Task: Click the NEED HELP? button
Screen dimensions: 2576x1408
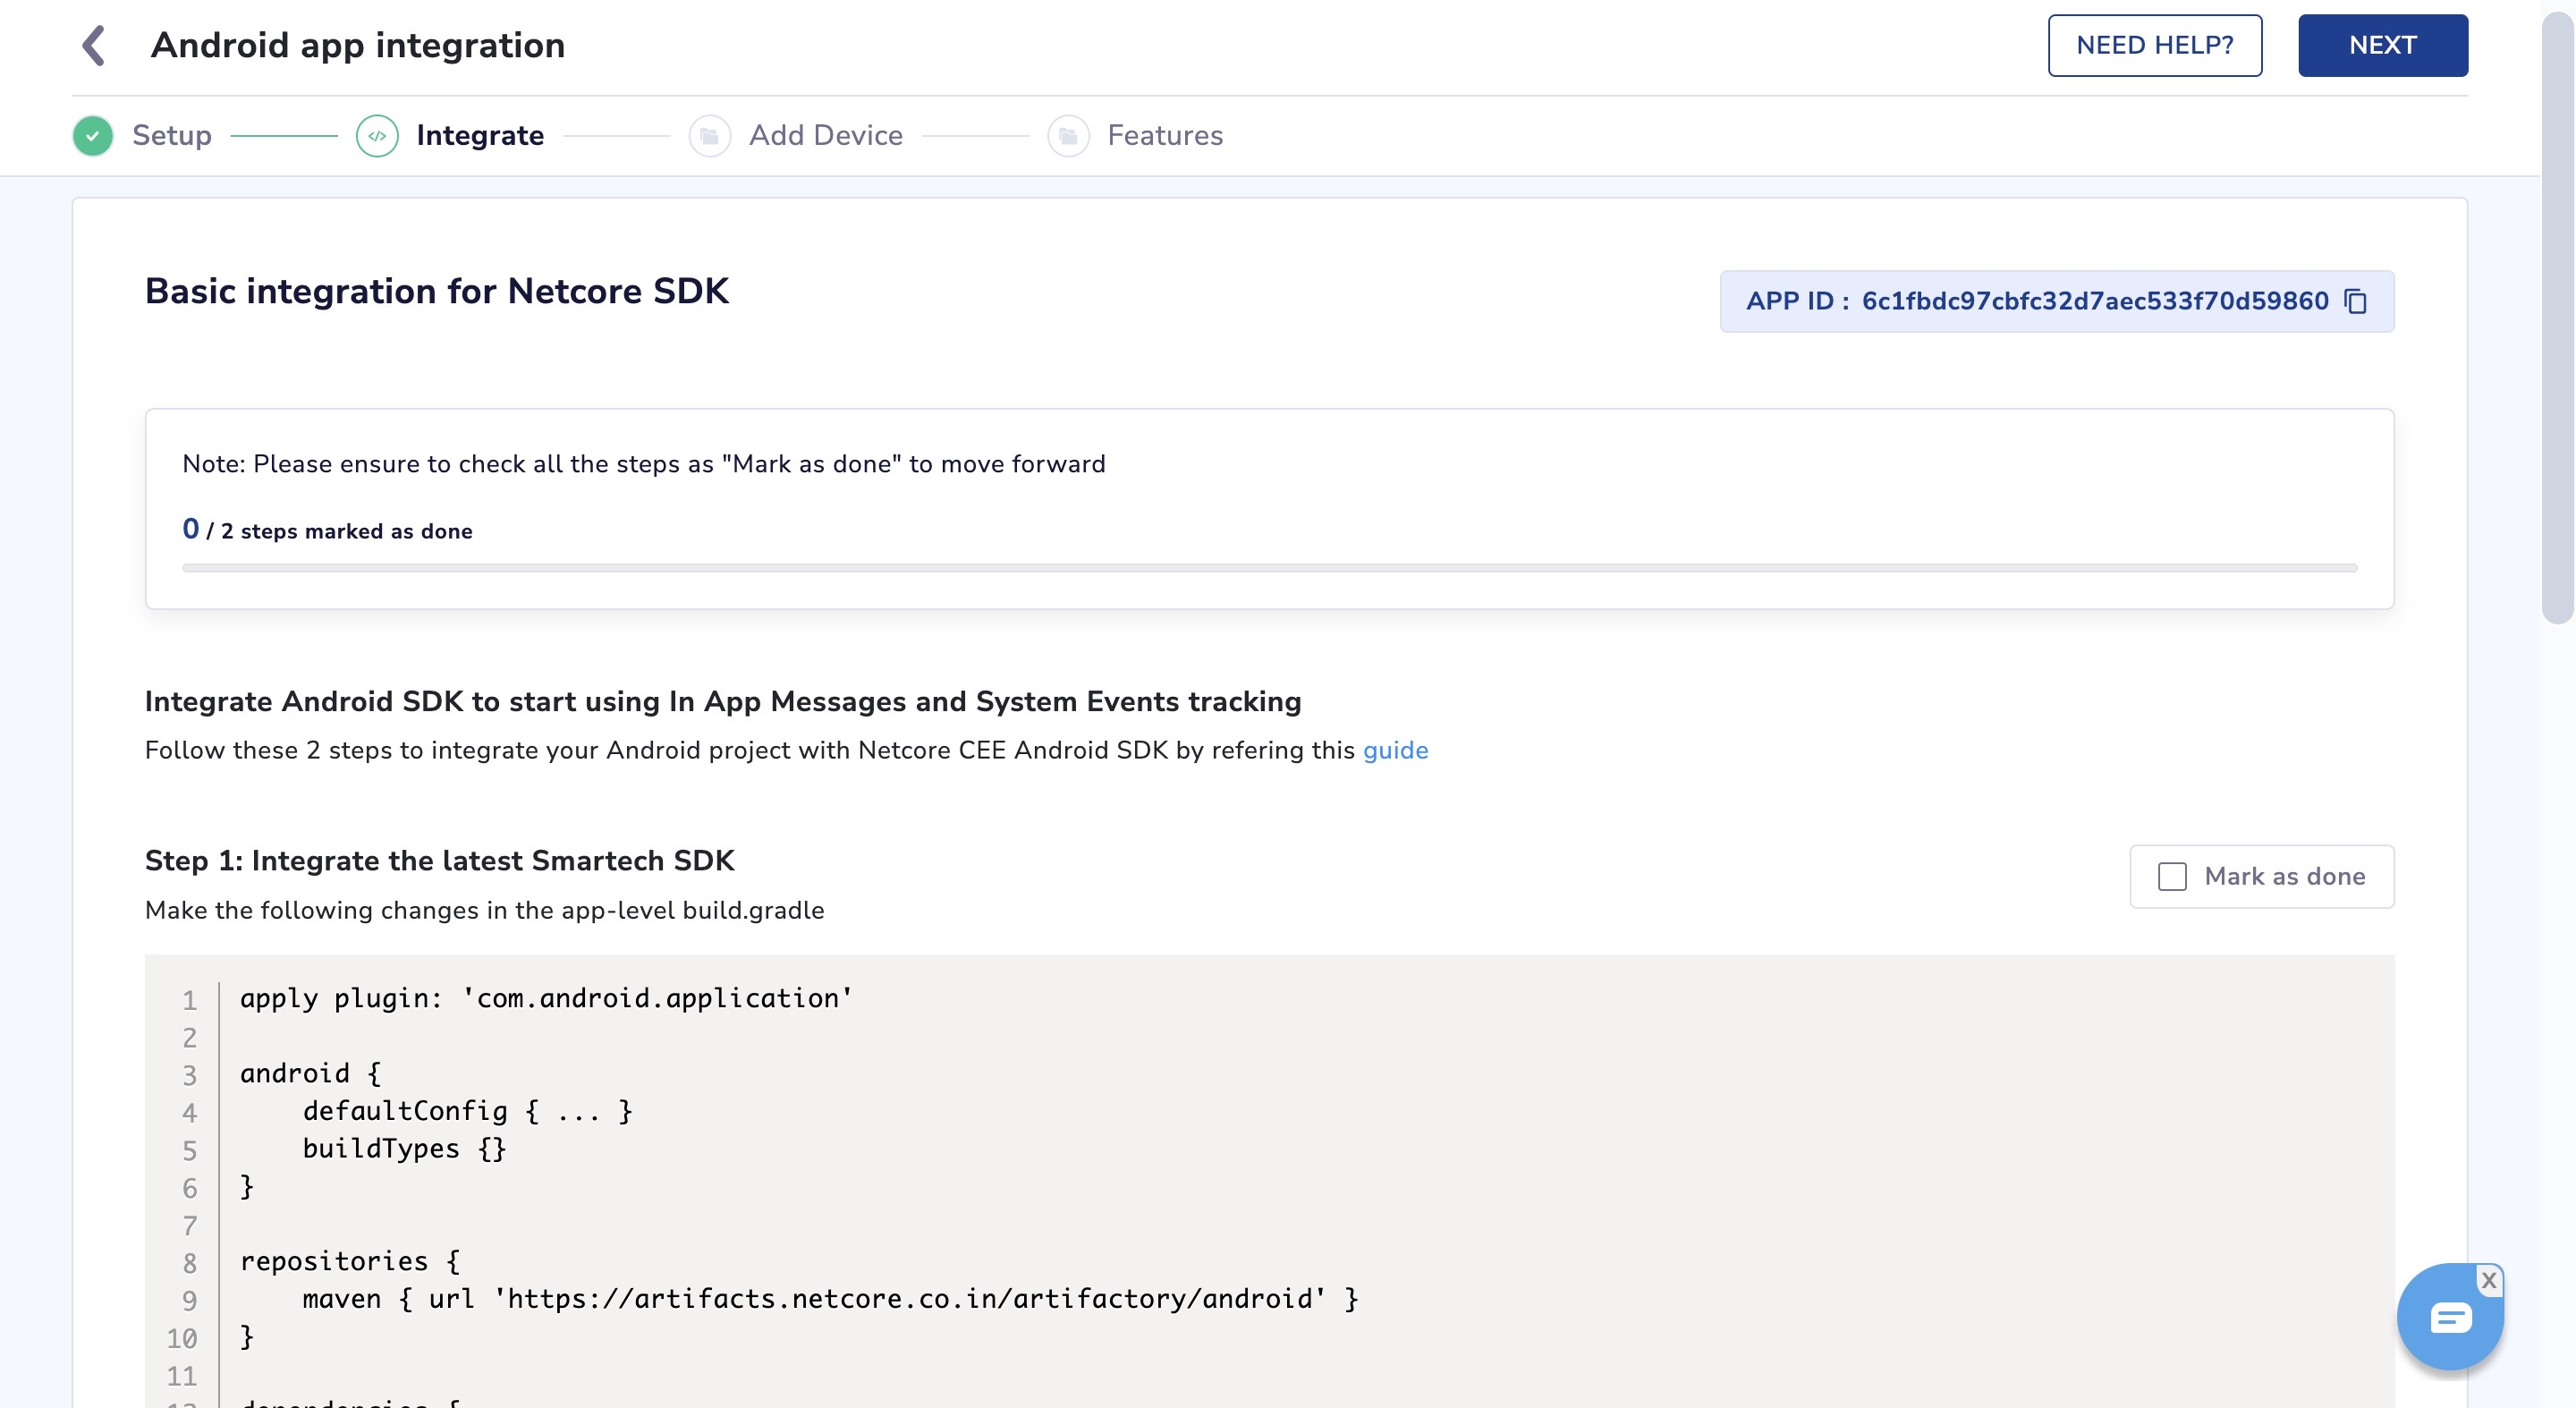Action: [x=2154, y=45]
